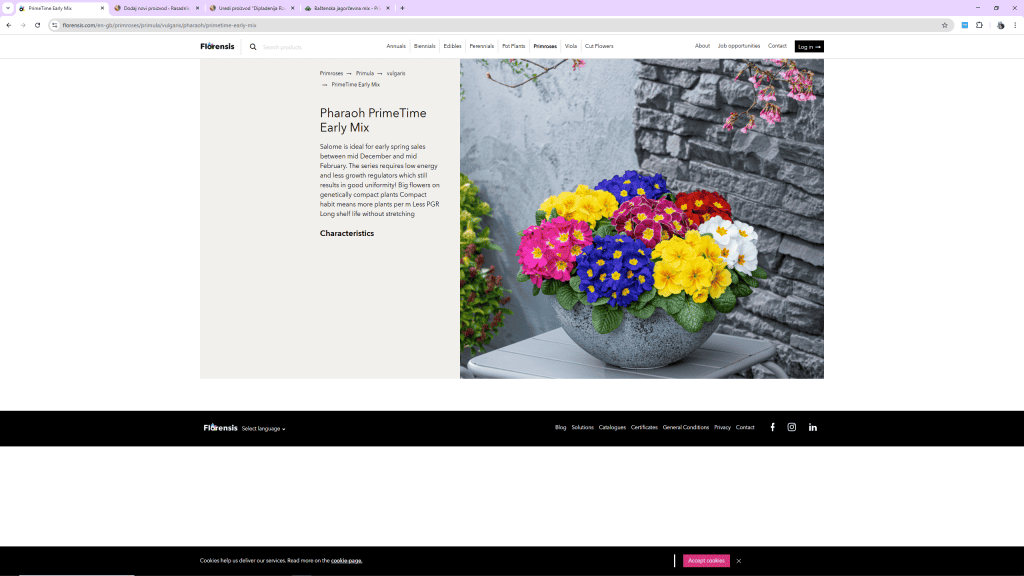Click Accept cookies button

(706, 560)
